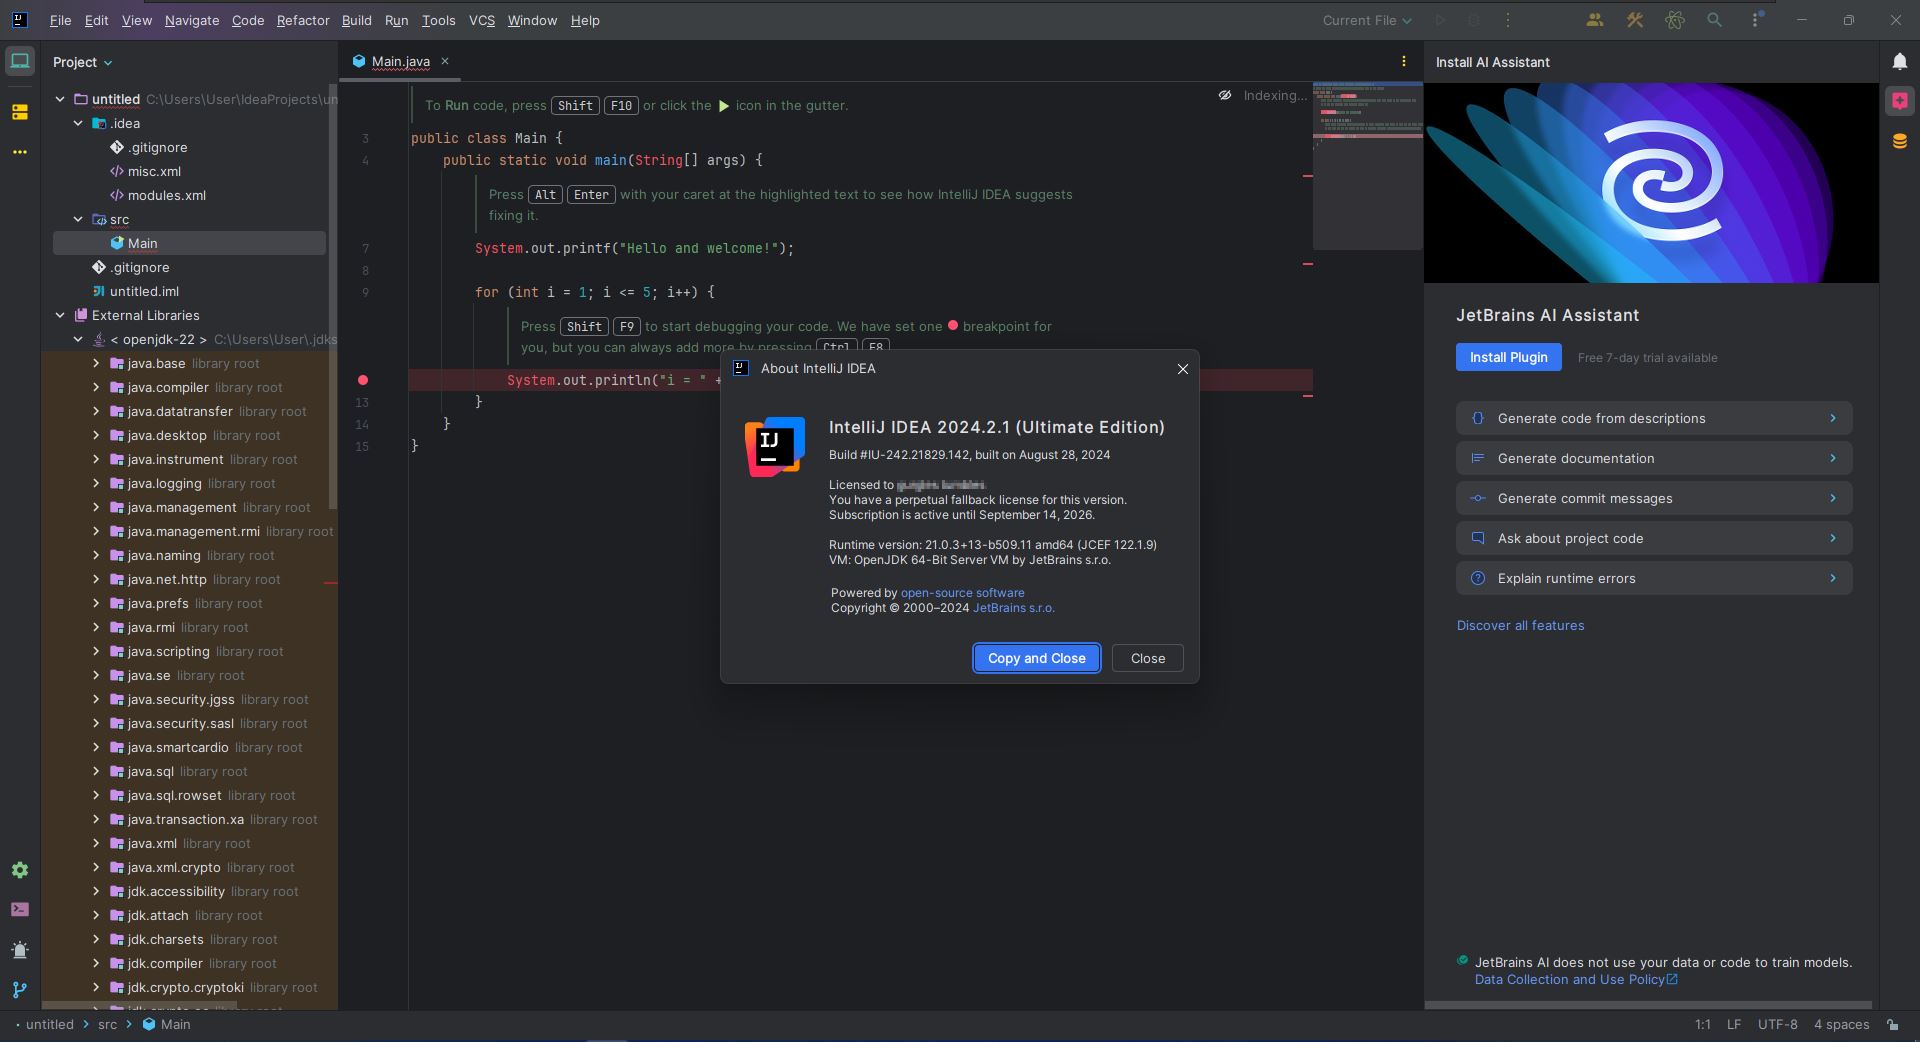Click Explain runtime errors row

(1654, 578)
